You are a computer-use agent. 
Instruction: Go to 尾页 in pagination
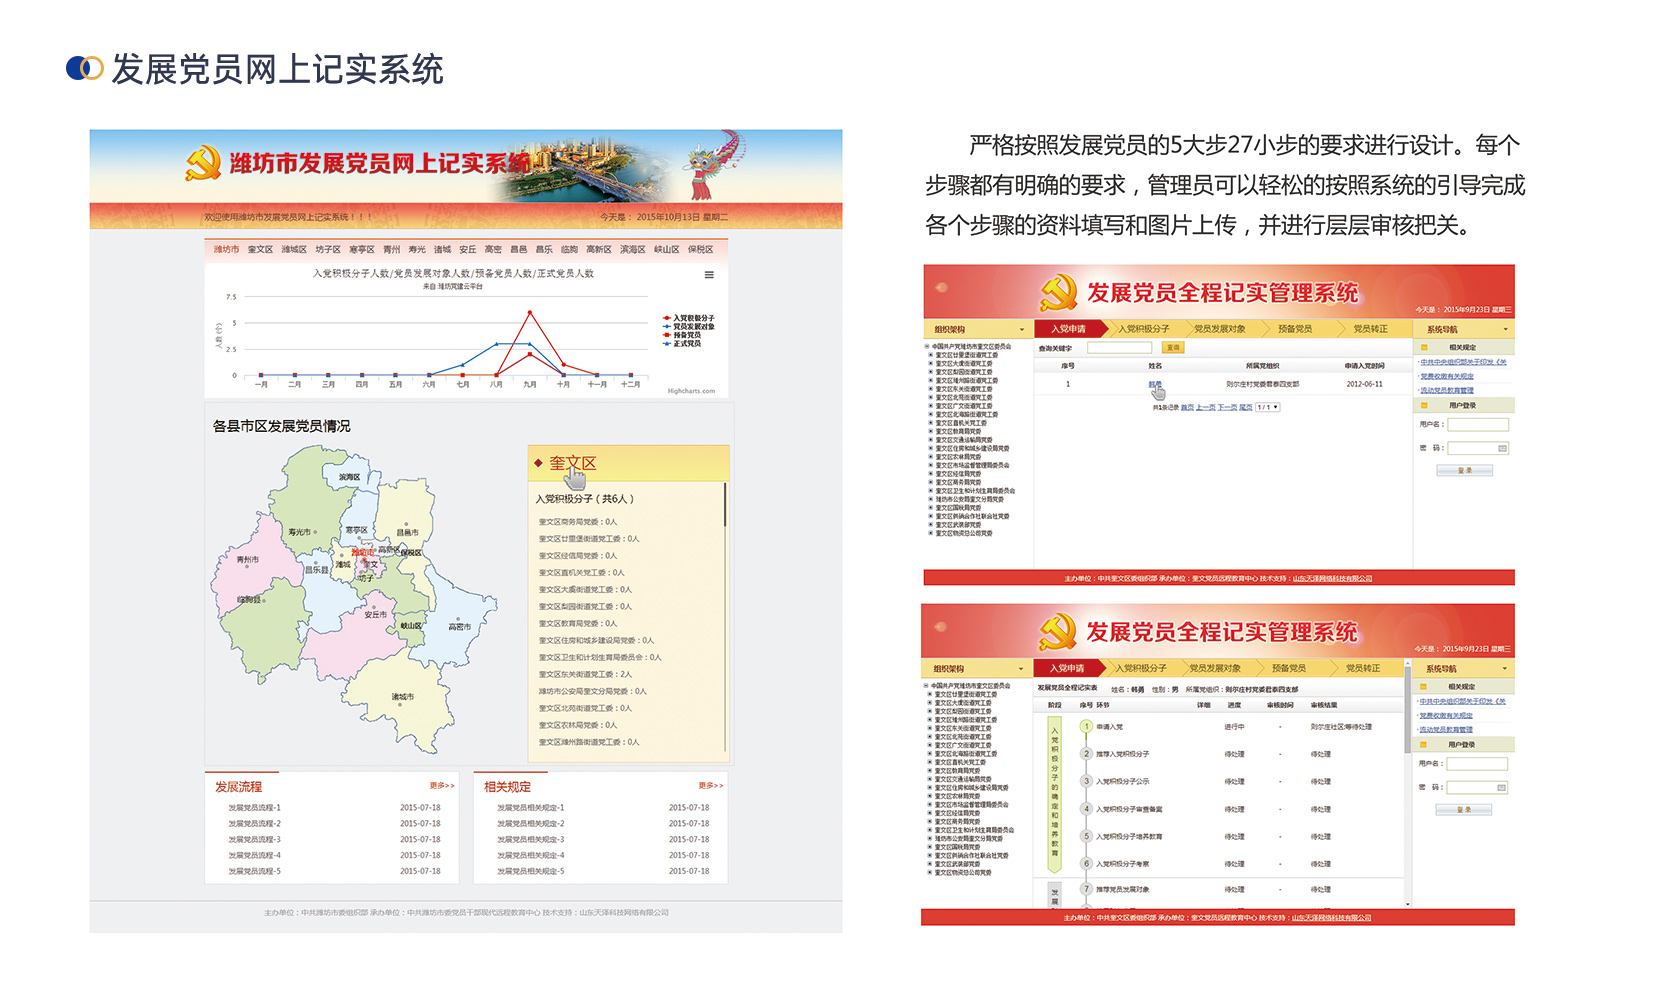1246,408
